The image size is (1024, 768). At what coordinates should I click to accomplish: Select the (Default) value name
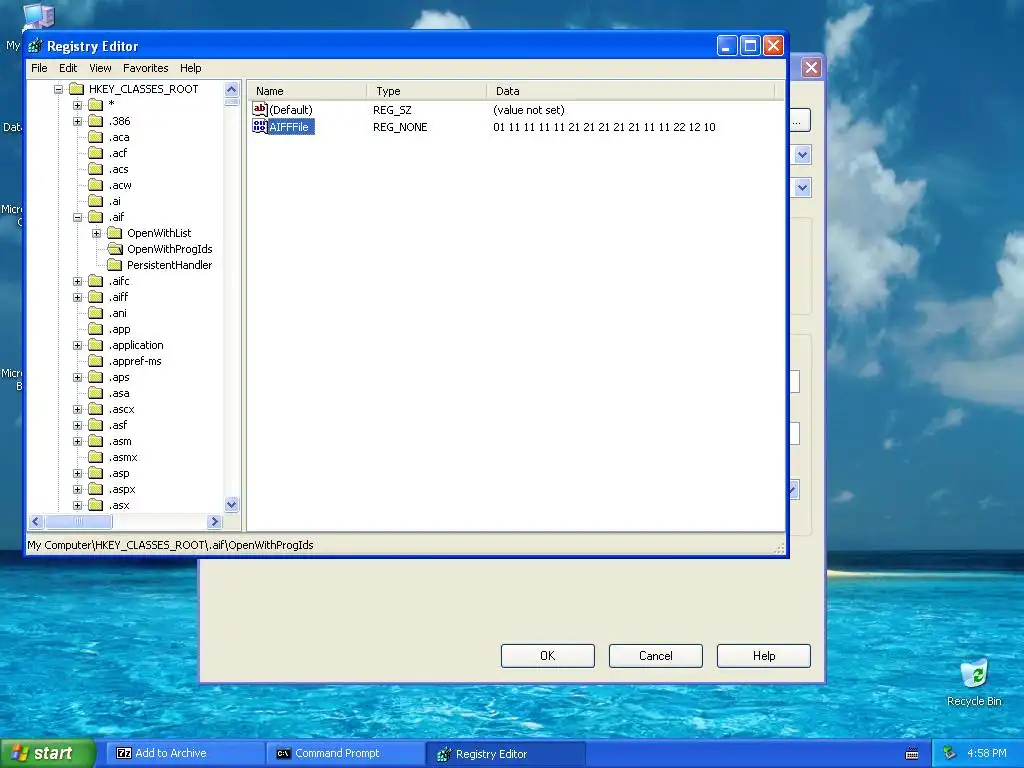pos(291,110)
